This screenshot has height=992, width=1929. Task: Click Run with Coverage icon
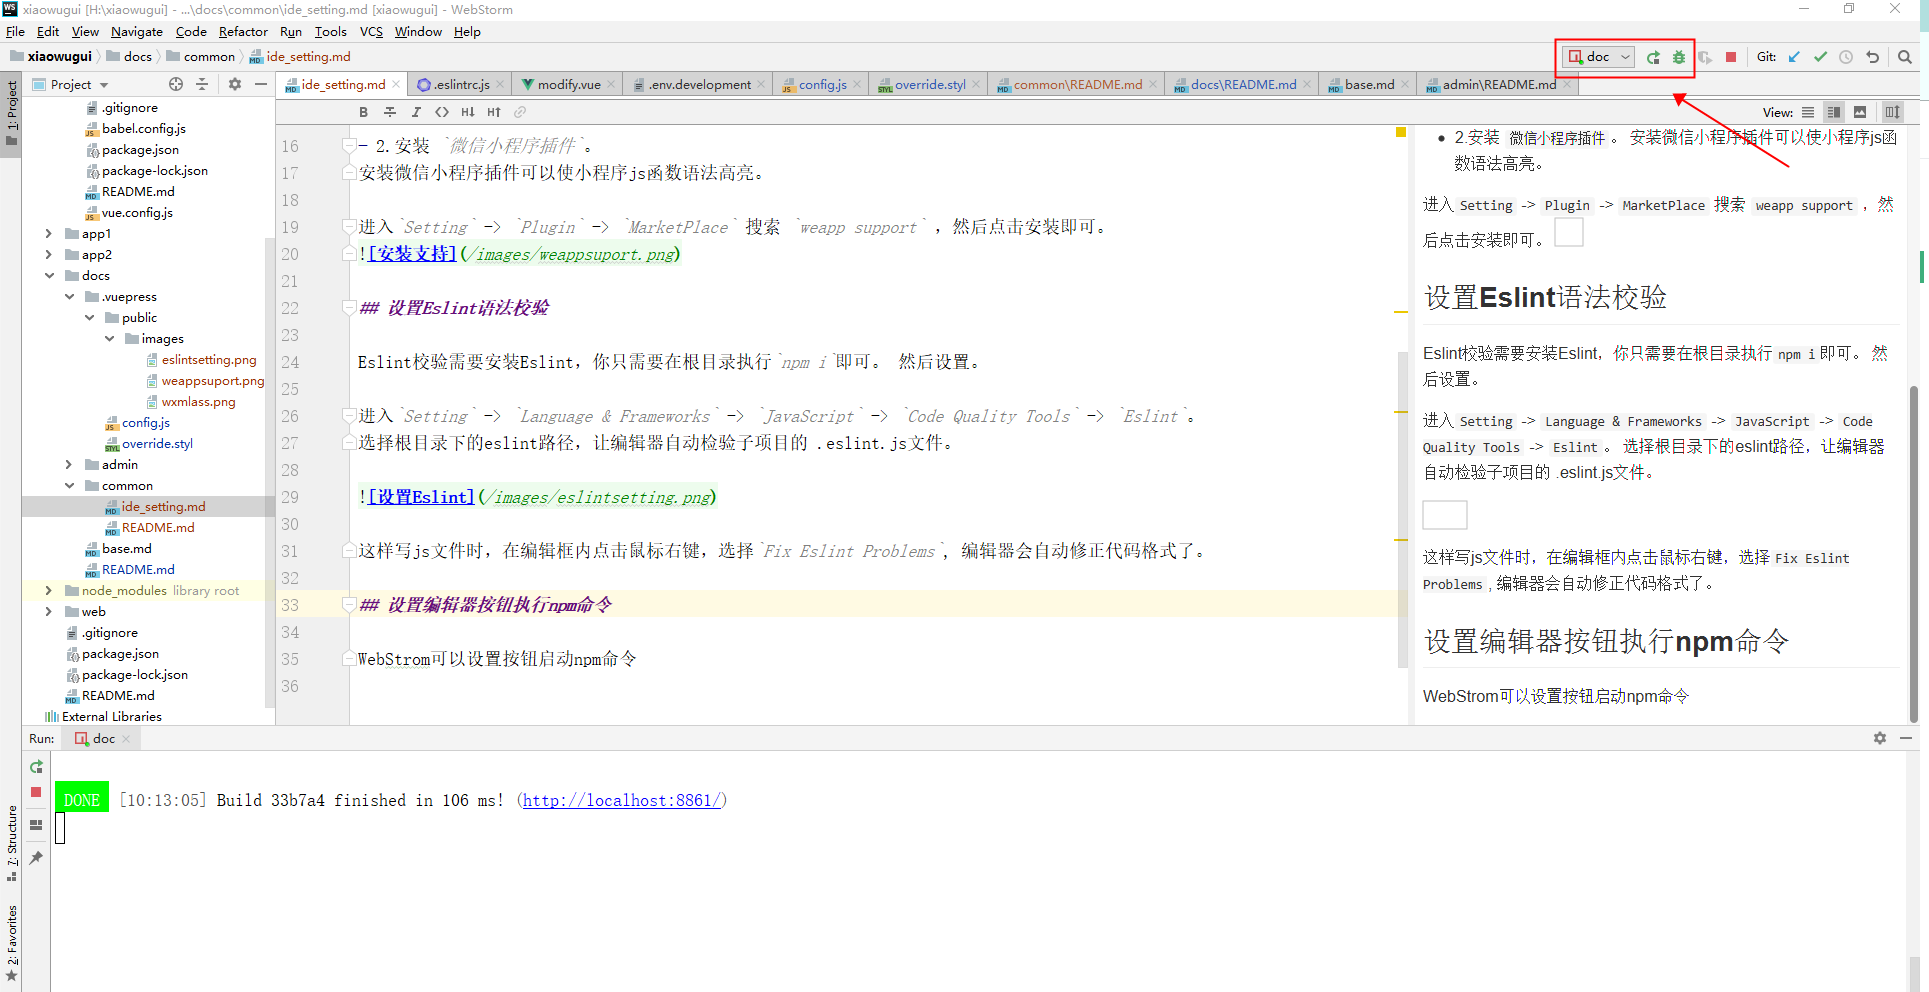[1705, 57]
